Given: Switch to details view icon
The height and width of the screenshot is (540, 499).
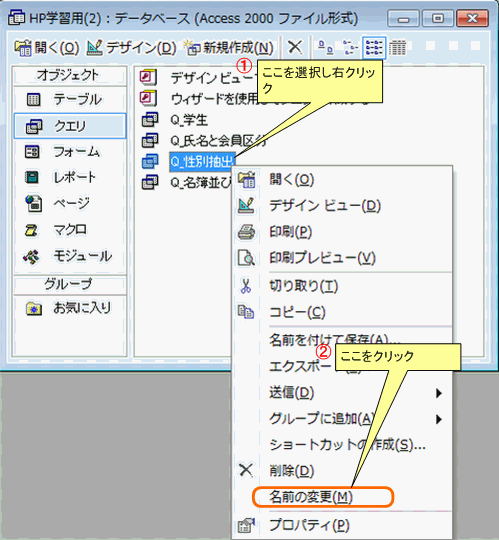Looking at the screenshot, I should pyautogui.click(x=398, y=47).
